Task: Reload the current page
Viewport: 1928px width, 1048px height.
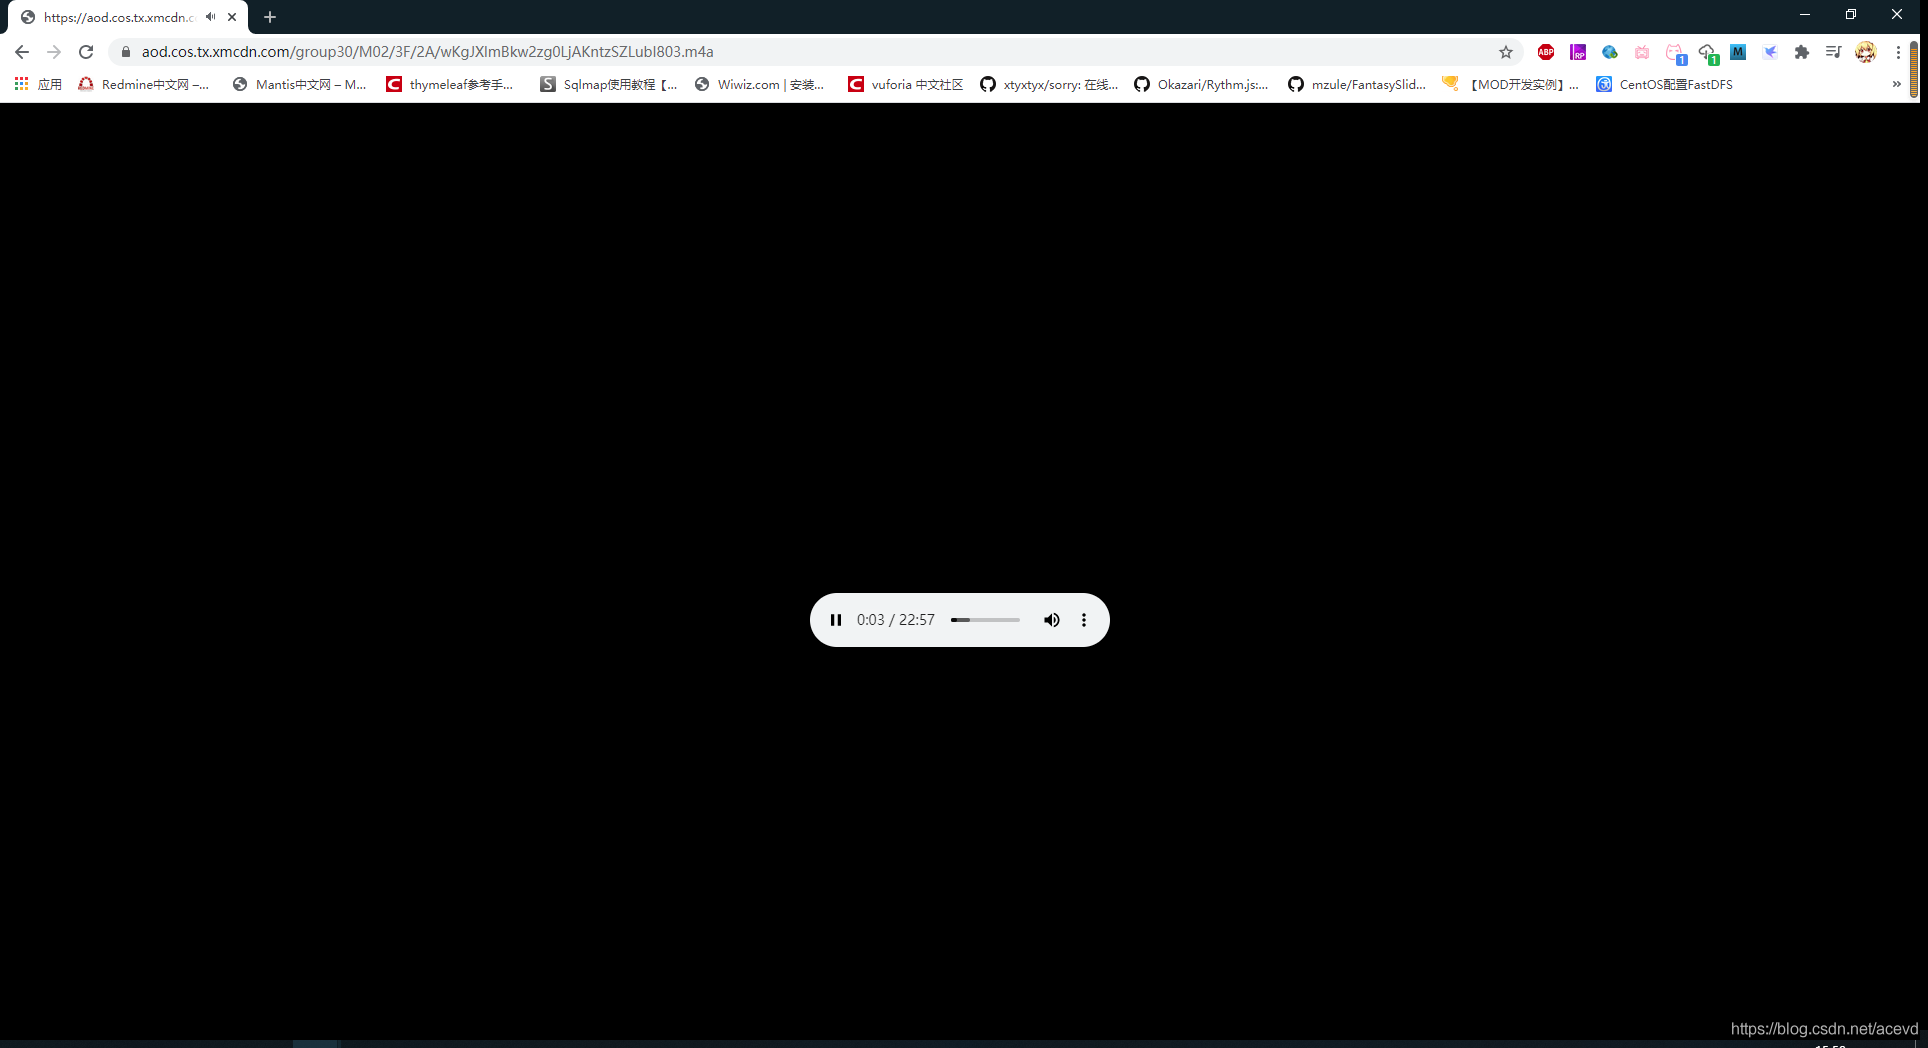Action: click(86, 52)
